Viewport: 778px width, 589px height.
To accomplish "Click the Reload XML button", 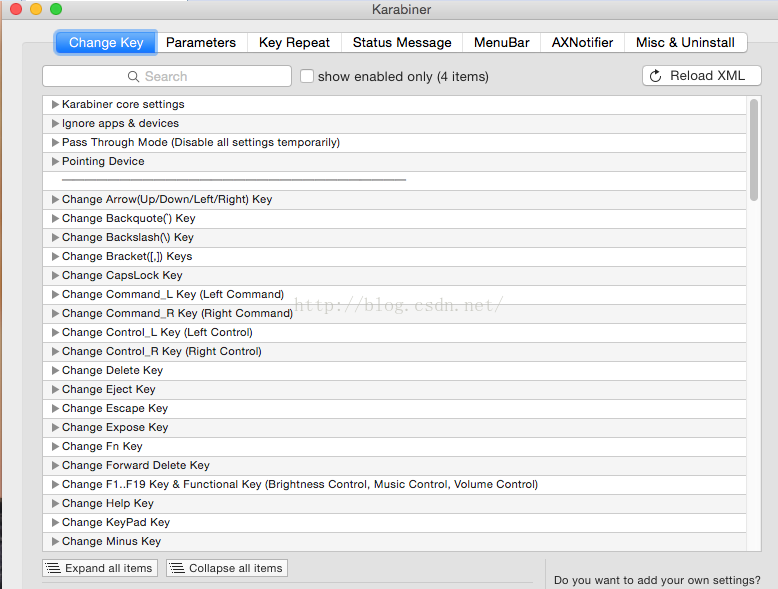I will pos(702,76).
